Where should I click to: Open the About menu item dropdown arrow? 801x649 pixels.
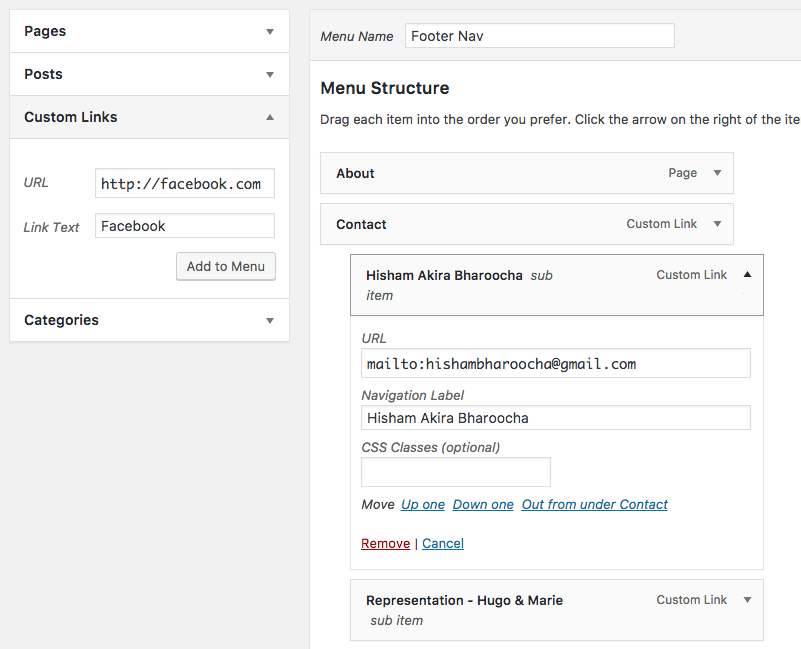pos(717,173)
